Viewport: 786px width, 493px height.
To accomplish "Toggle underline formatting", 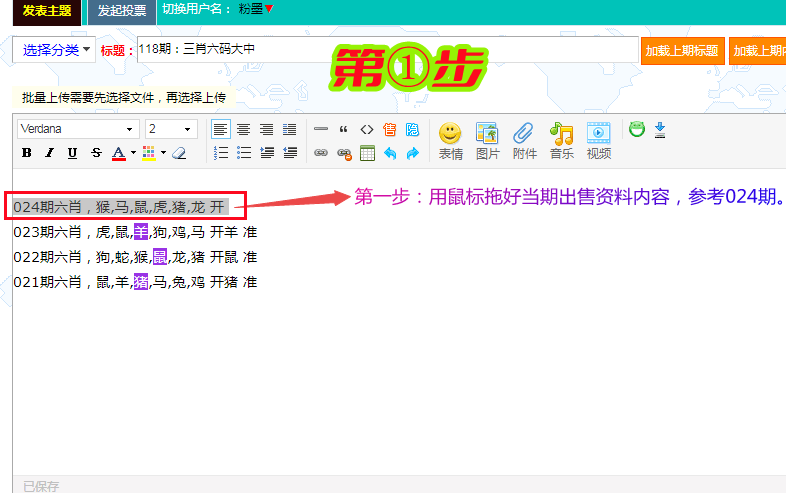I will [72, 153].
